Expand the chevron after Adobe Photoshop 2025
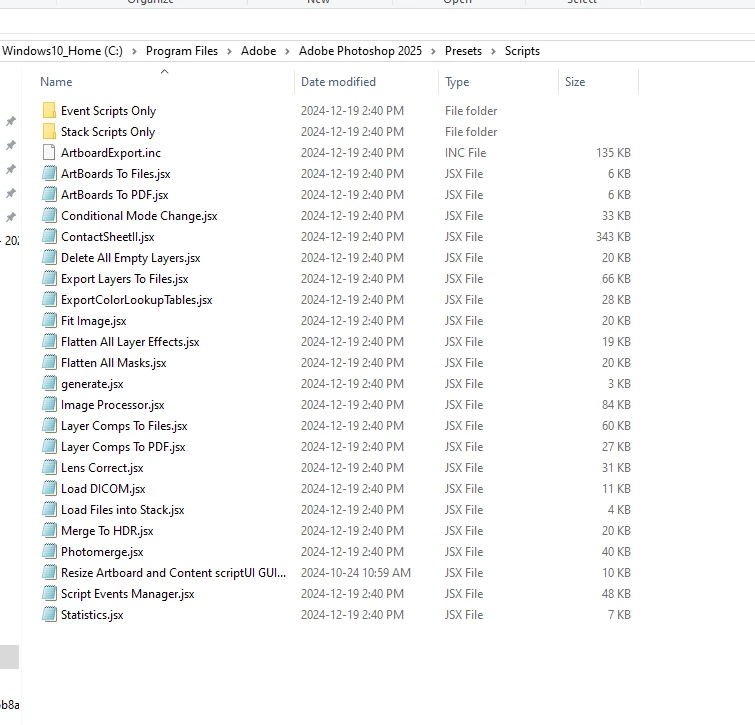The image size is (755, 725). click(x=433, y=52)
